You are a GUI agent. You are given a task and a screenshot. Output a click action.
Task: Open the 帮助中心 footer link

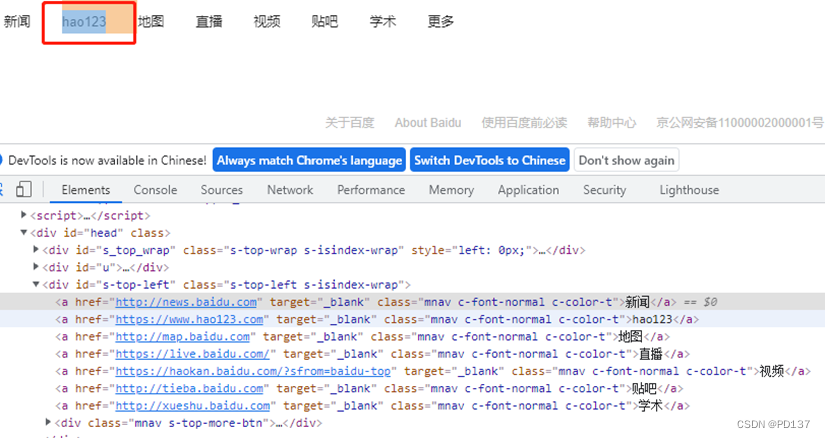tap(612, 123)
